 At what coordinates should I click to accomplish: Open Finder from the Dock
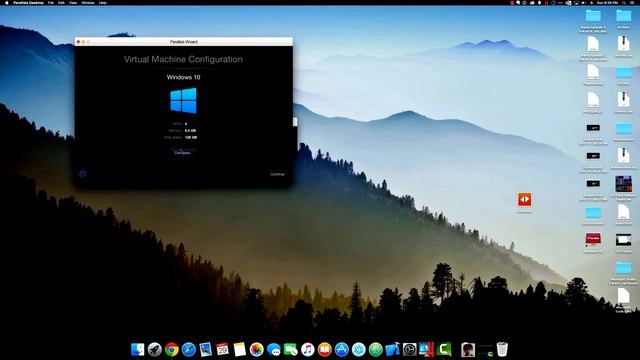point(138,350)
